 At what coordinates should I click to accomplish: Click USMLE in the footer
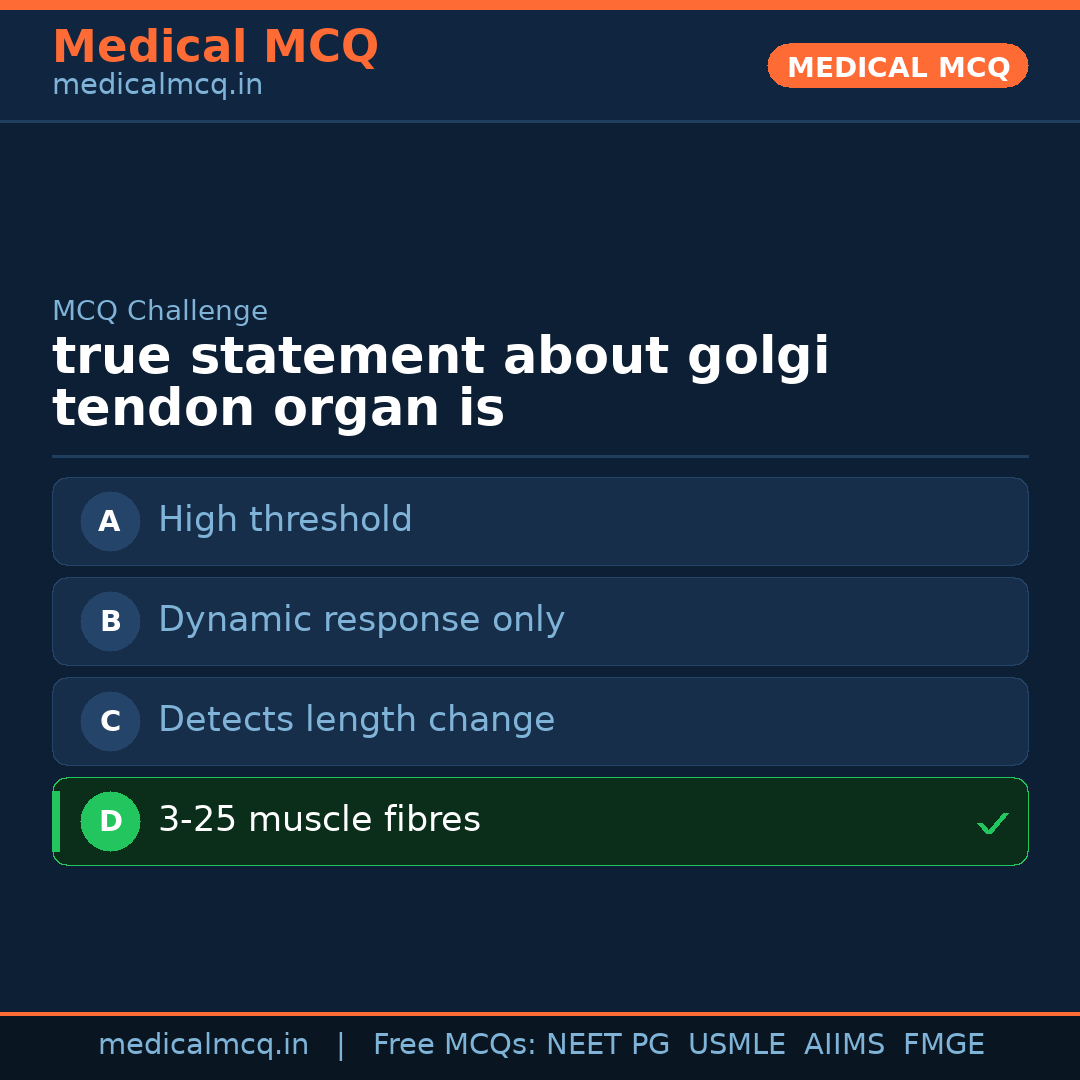(736, 1045)
